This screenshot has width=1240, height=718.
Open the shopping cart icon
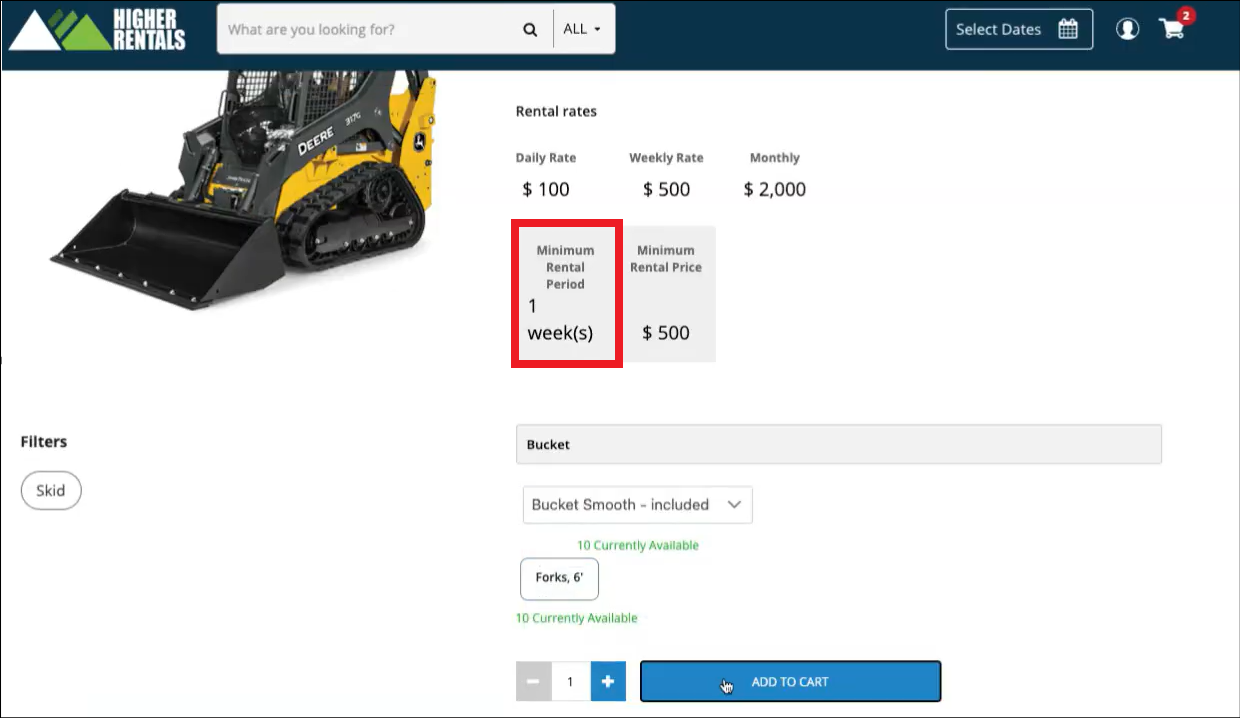pos(1172,29)
